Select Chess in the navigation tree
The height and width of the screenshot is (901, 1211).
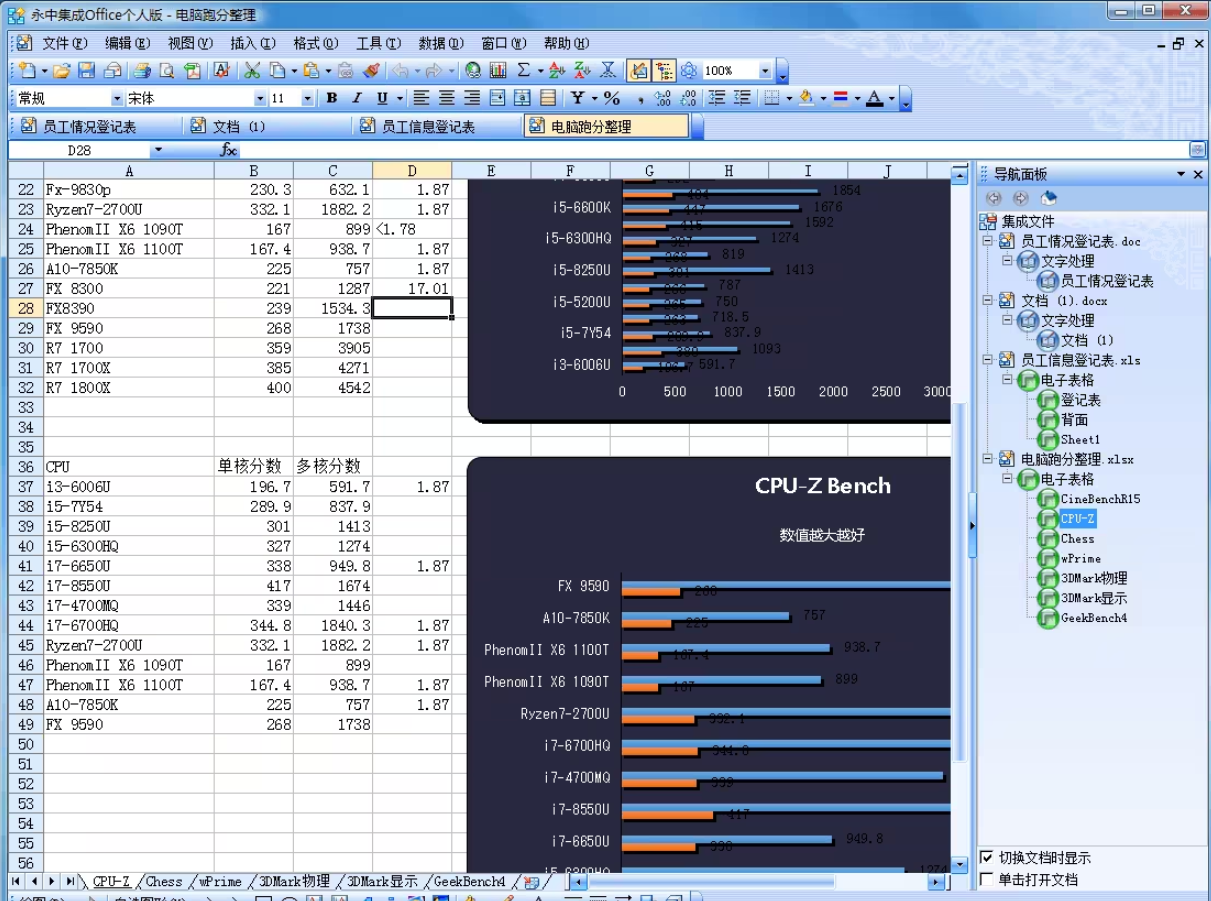coord(1077,539)
